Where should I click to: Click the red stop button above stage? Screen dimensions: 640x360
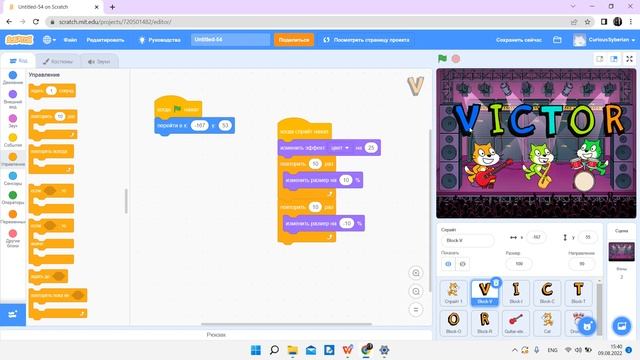pos(456,59)
